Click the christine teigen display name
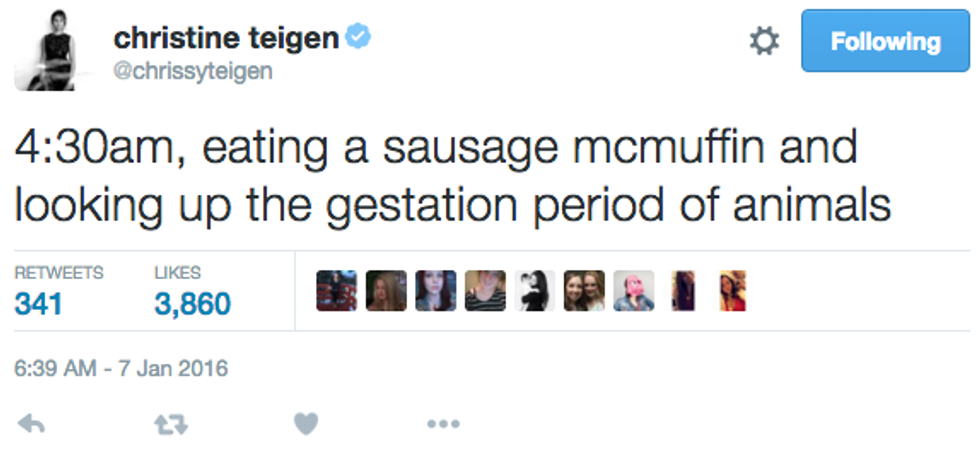The height and width of the screenshot is (449, 980). (x=226, y=38)
